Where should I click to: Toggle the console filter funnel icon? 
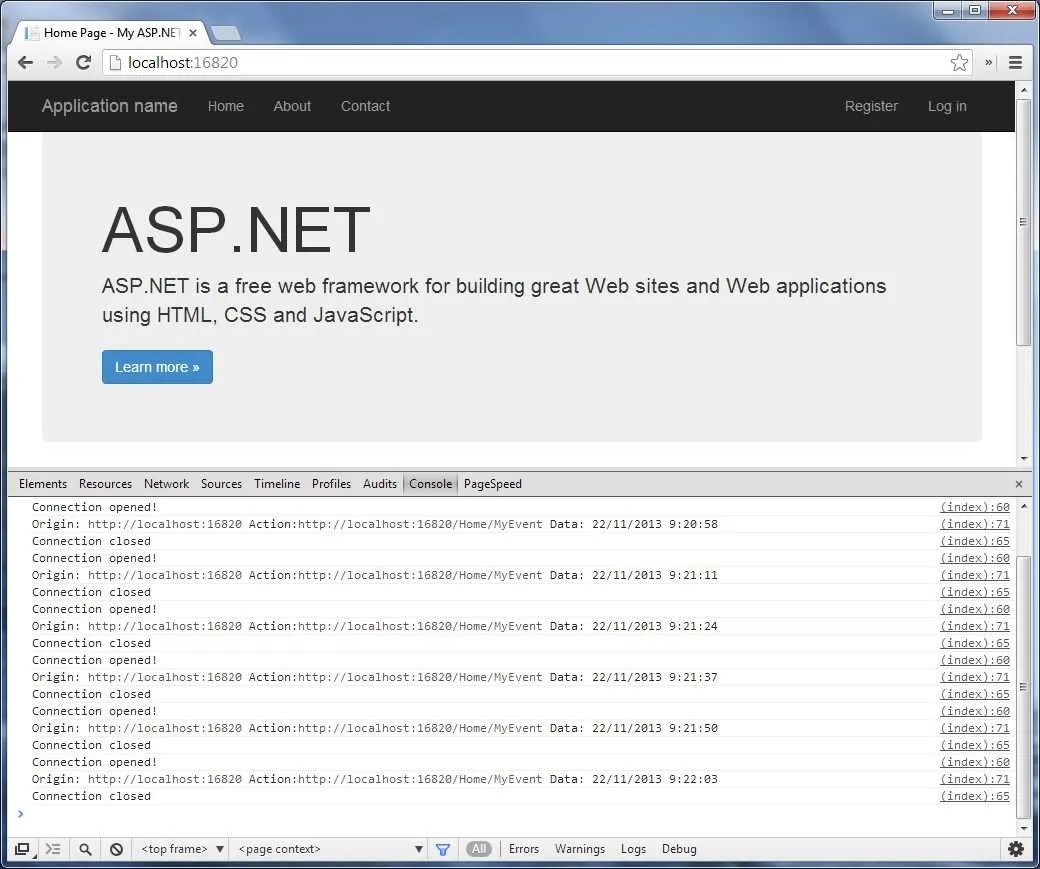tap(443, 849)
